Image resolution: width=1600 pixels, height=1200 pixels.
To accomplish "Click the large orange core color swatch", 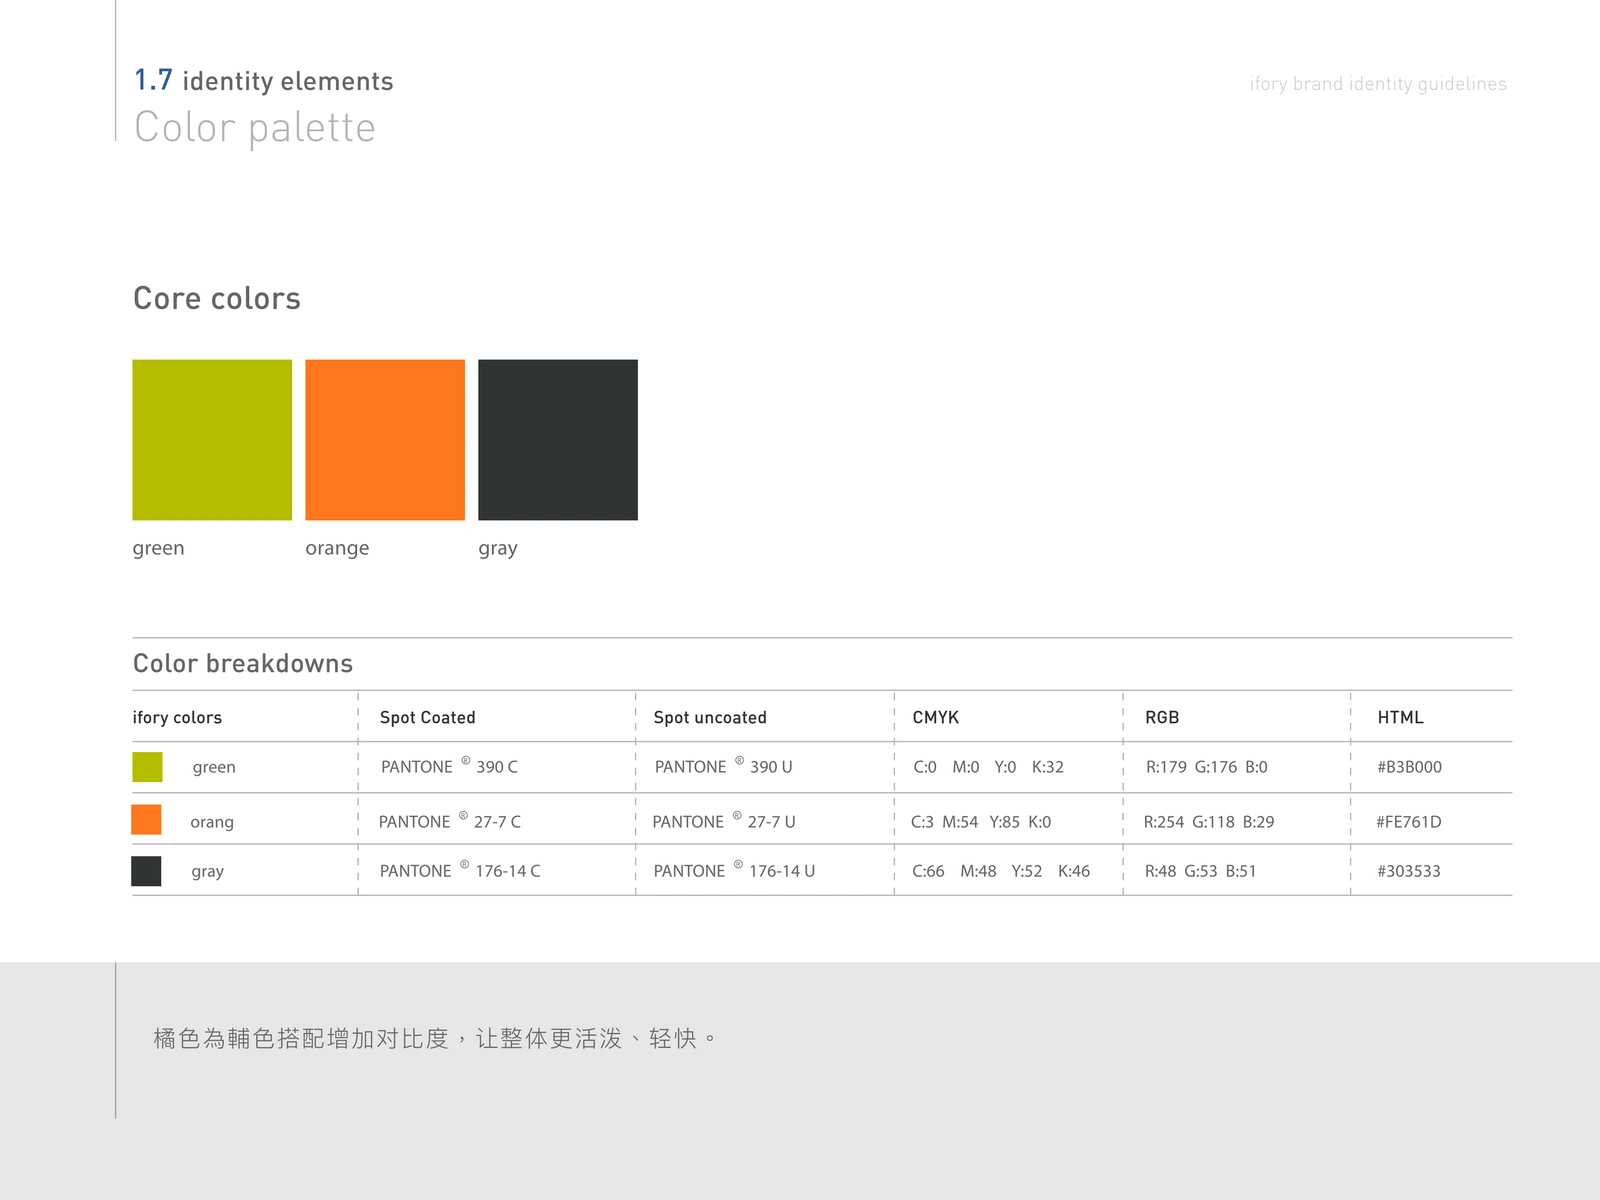I will click(x=385, y=440).
